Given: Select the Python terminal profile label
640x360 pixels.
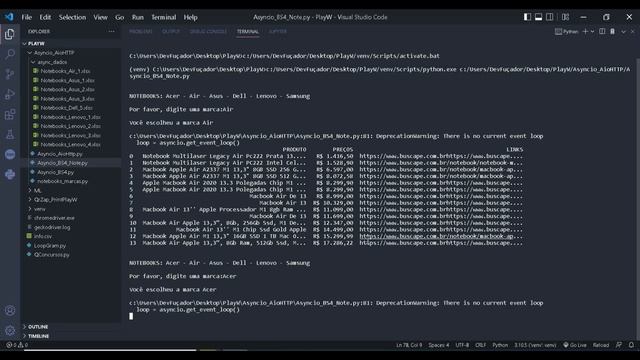Looking at the screenshot, I should point(567,31).
